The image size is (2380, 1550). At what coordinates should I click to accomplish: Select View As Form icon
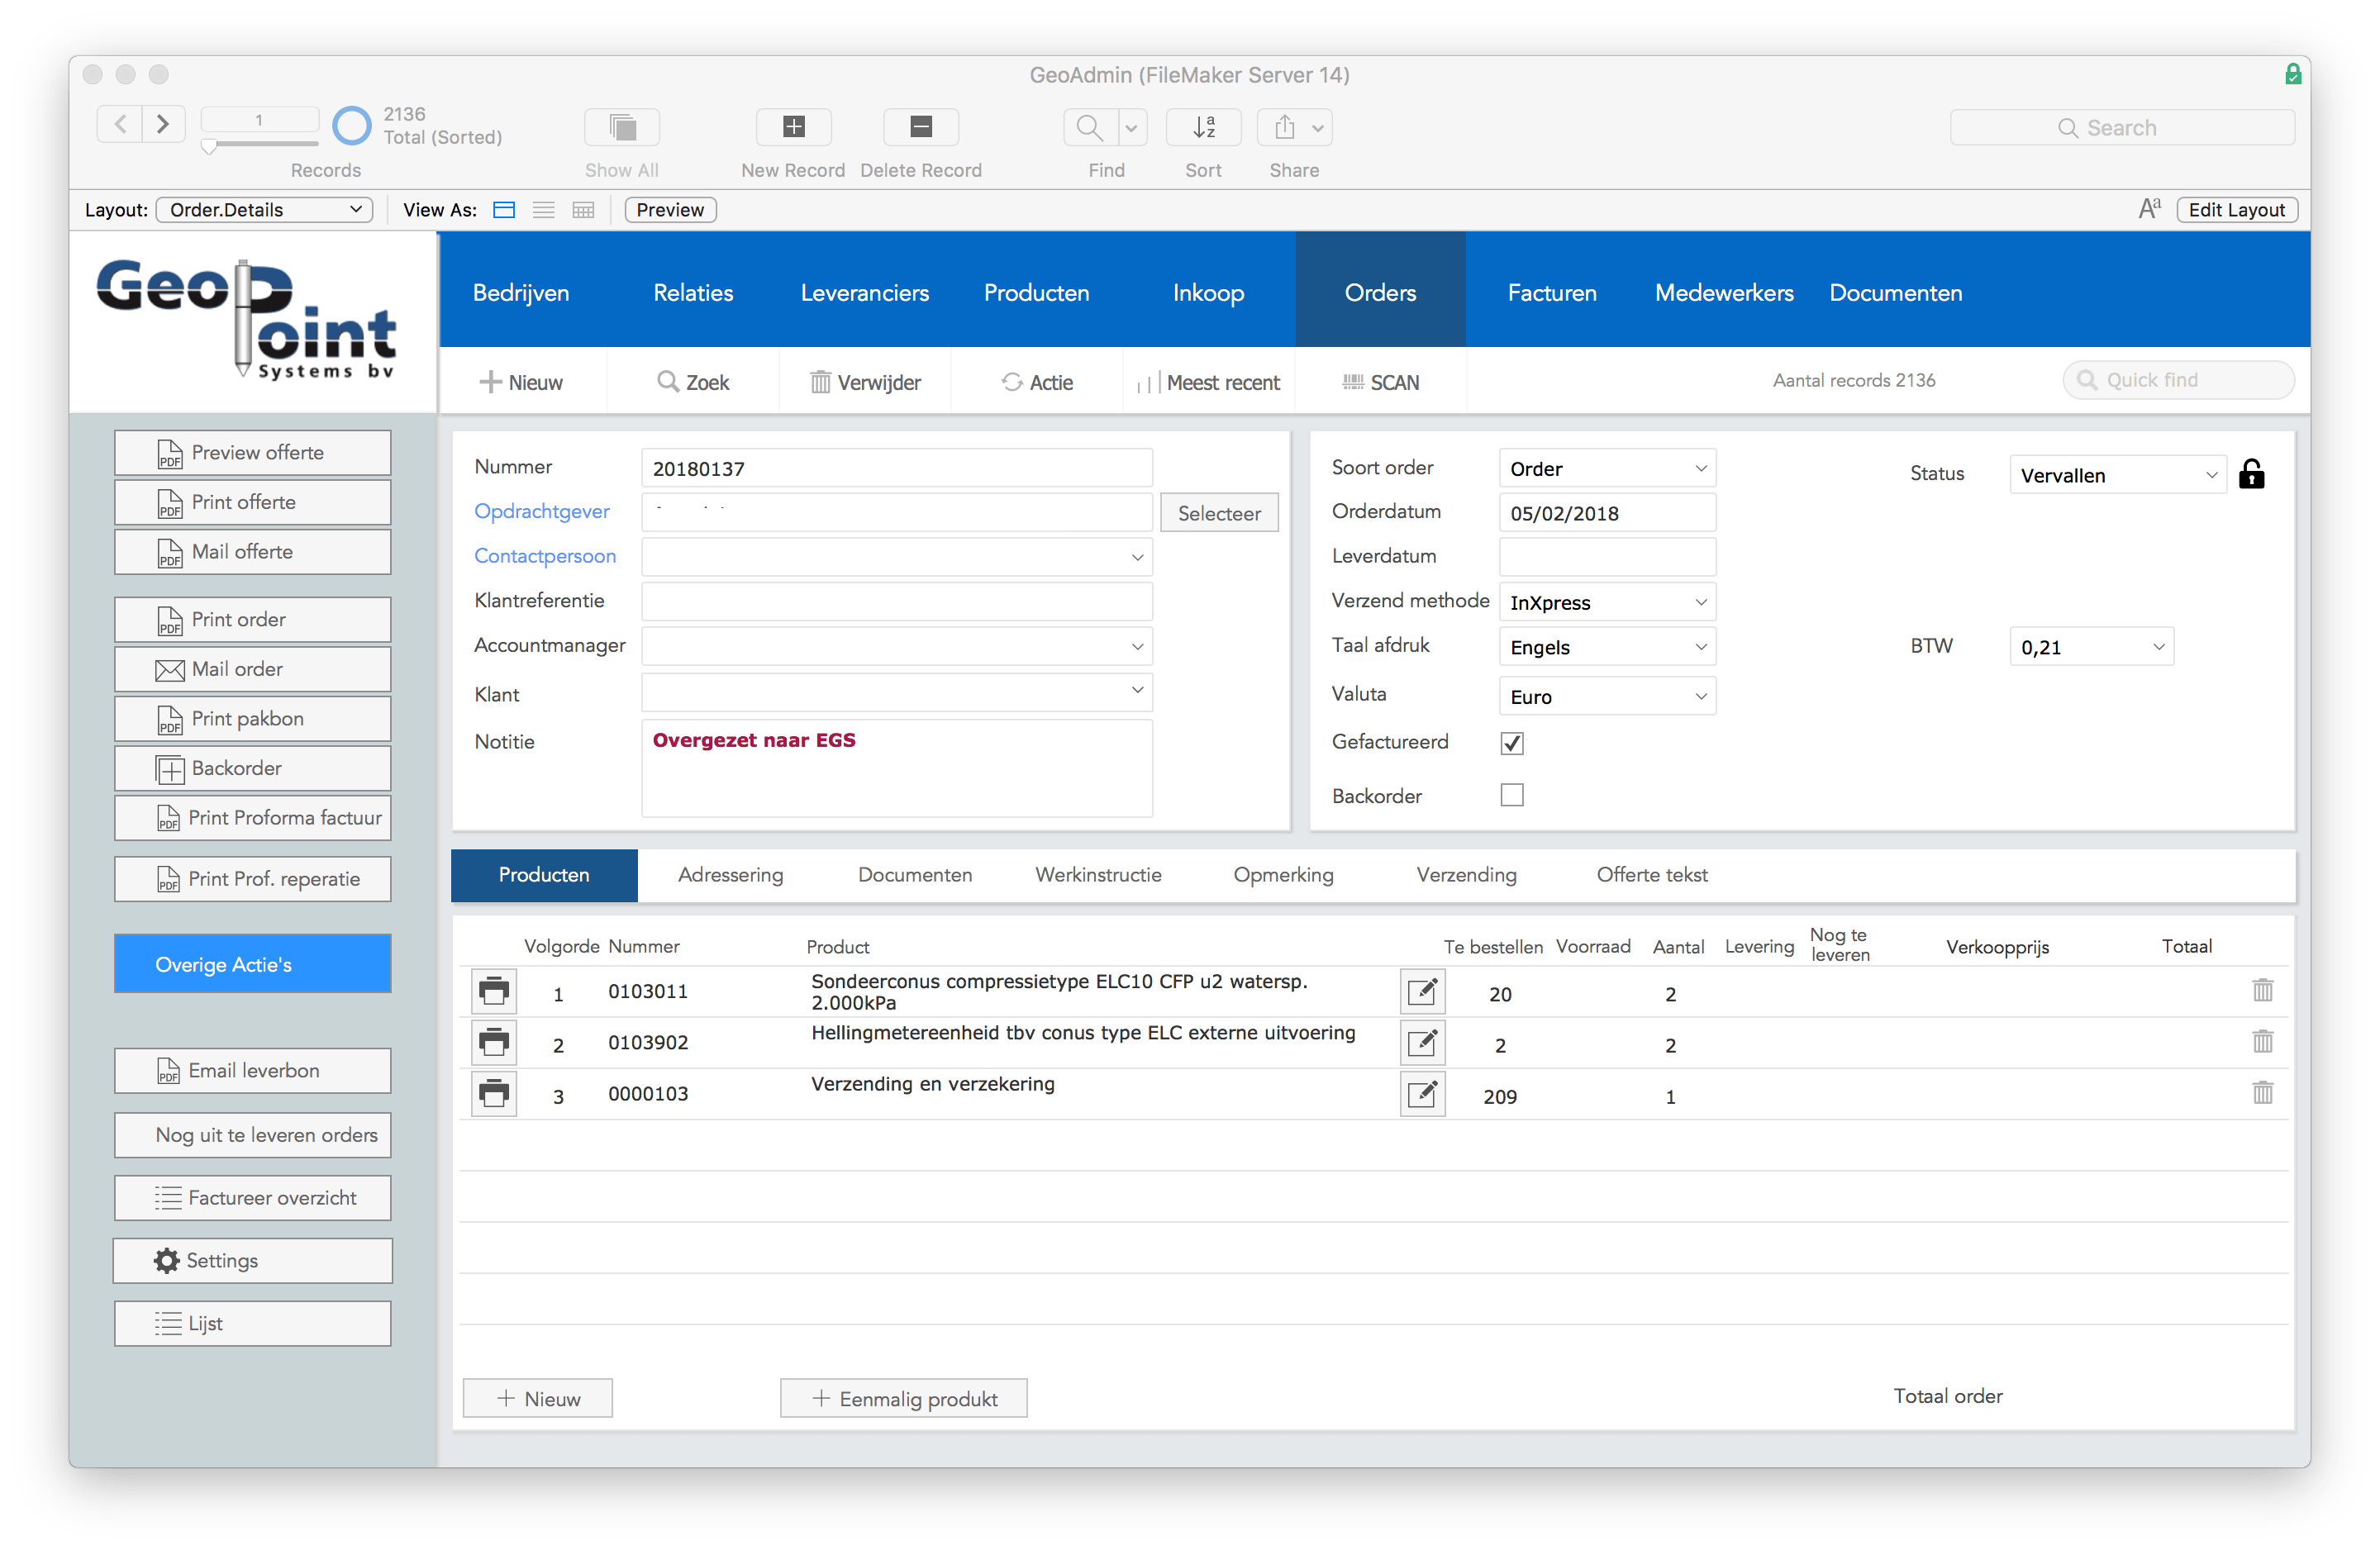point(504,210)
